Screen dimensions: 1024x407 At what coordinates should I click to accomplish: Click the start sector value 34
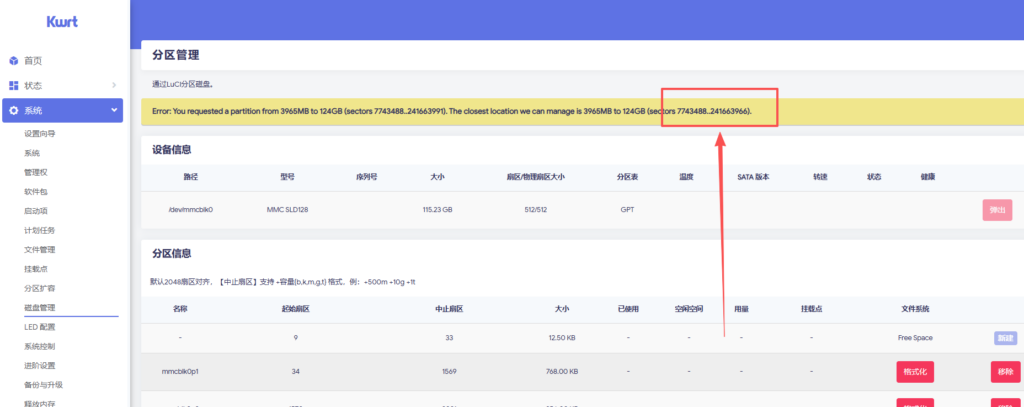point(296,371)
